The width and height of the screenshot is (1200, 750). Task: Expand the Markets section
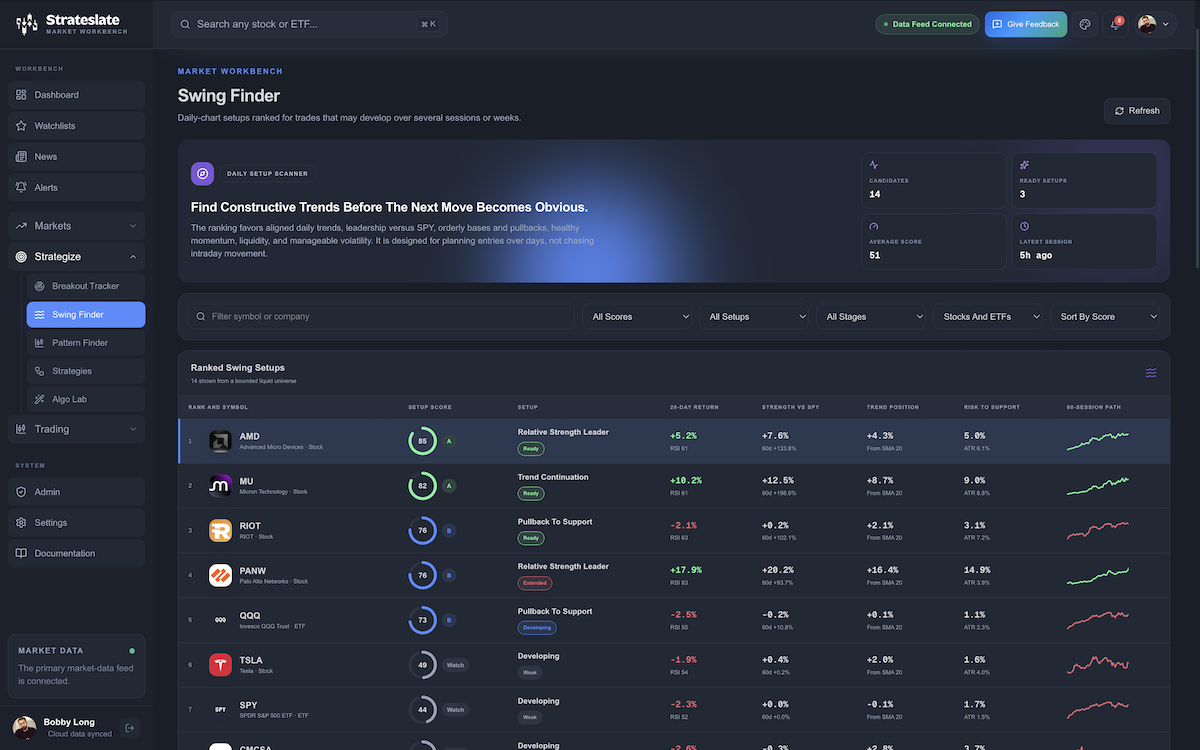tap(77, 226)
